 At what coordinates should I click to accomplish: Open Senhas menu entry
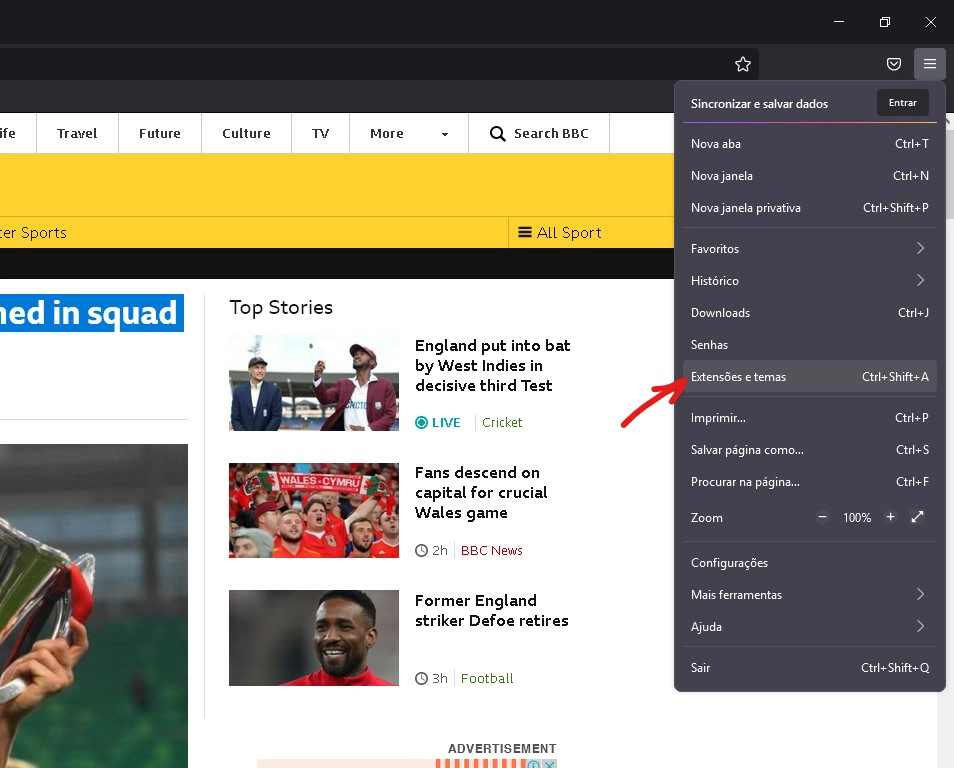coord(809,345)
